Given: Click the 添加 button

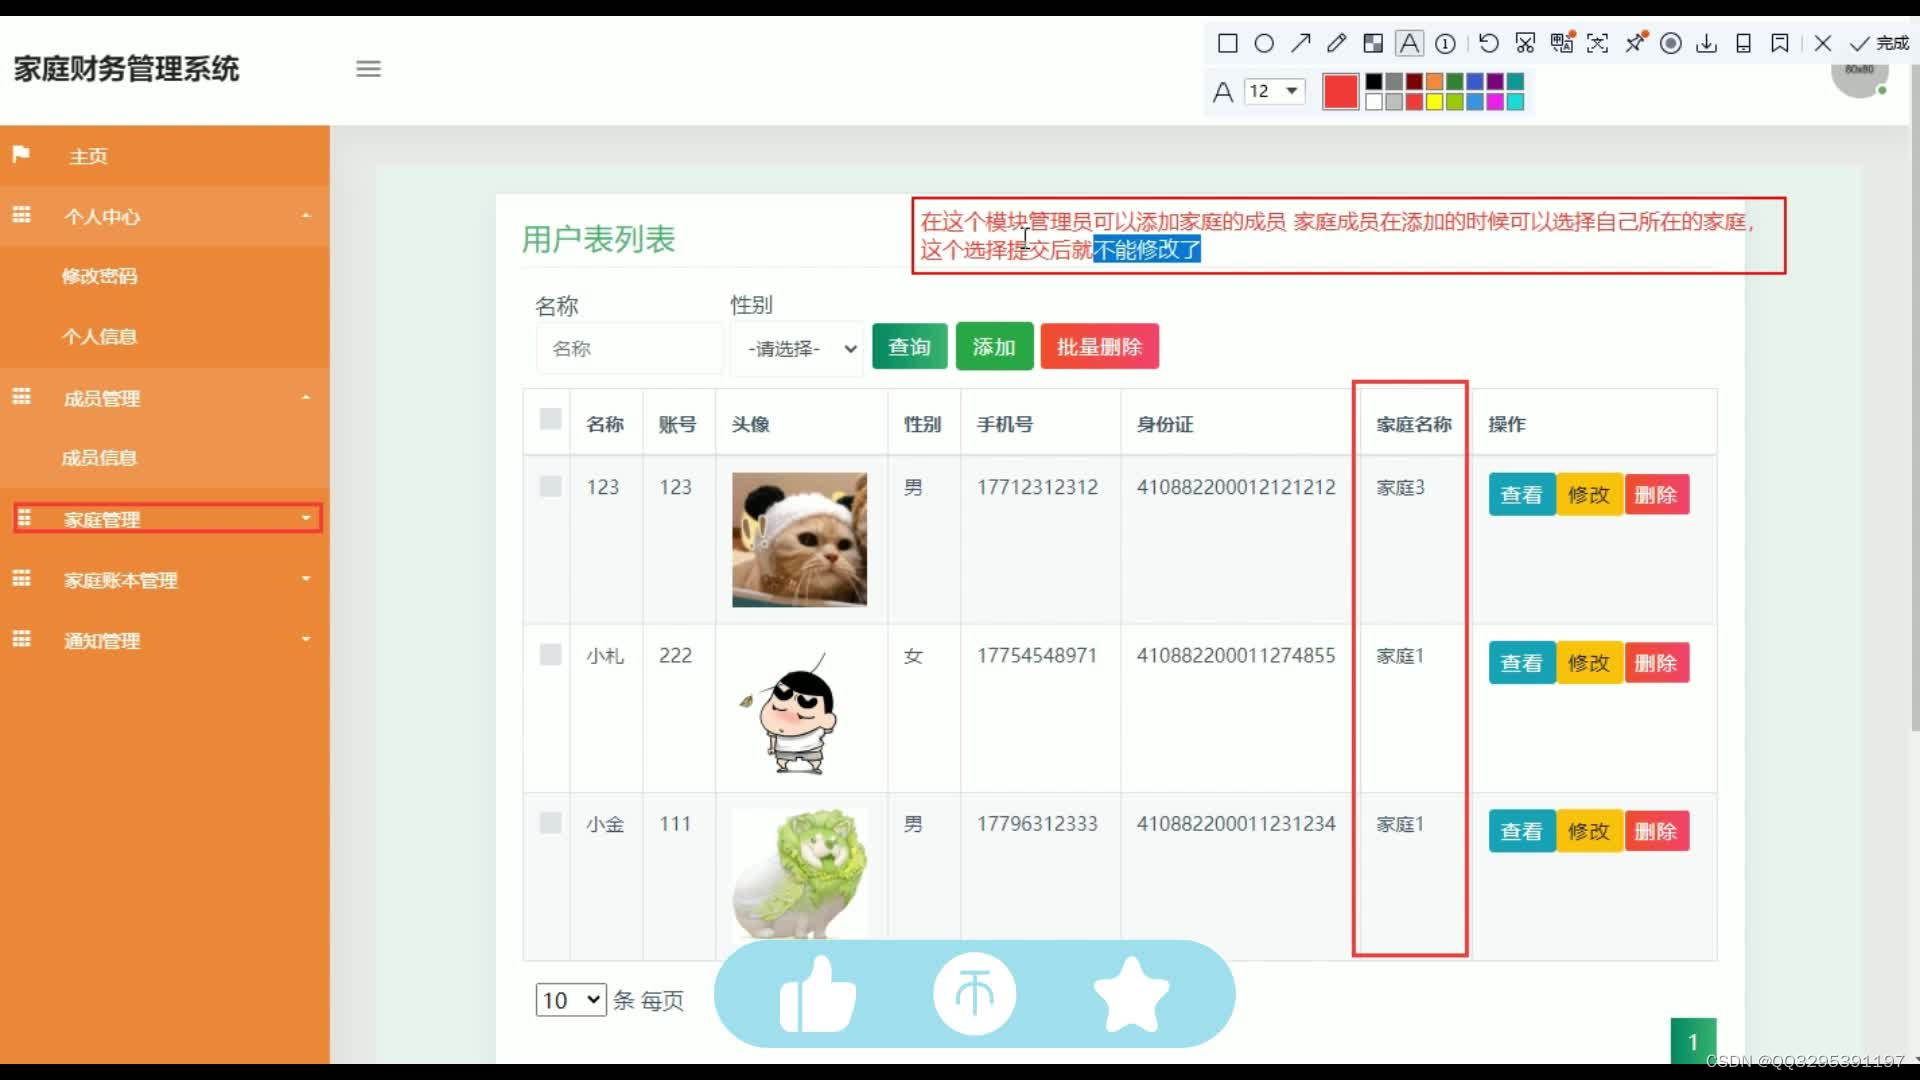Looking at the screenshot, I should tap(994, 347).
